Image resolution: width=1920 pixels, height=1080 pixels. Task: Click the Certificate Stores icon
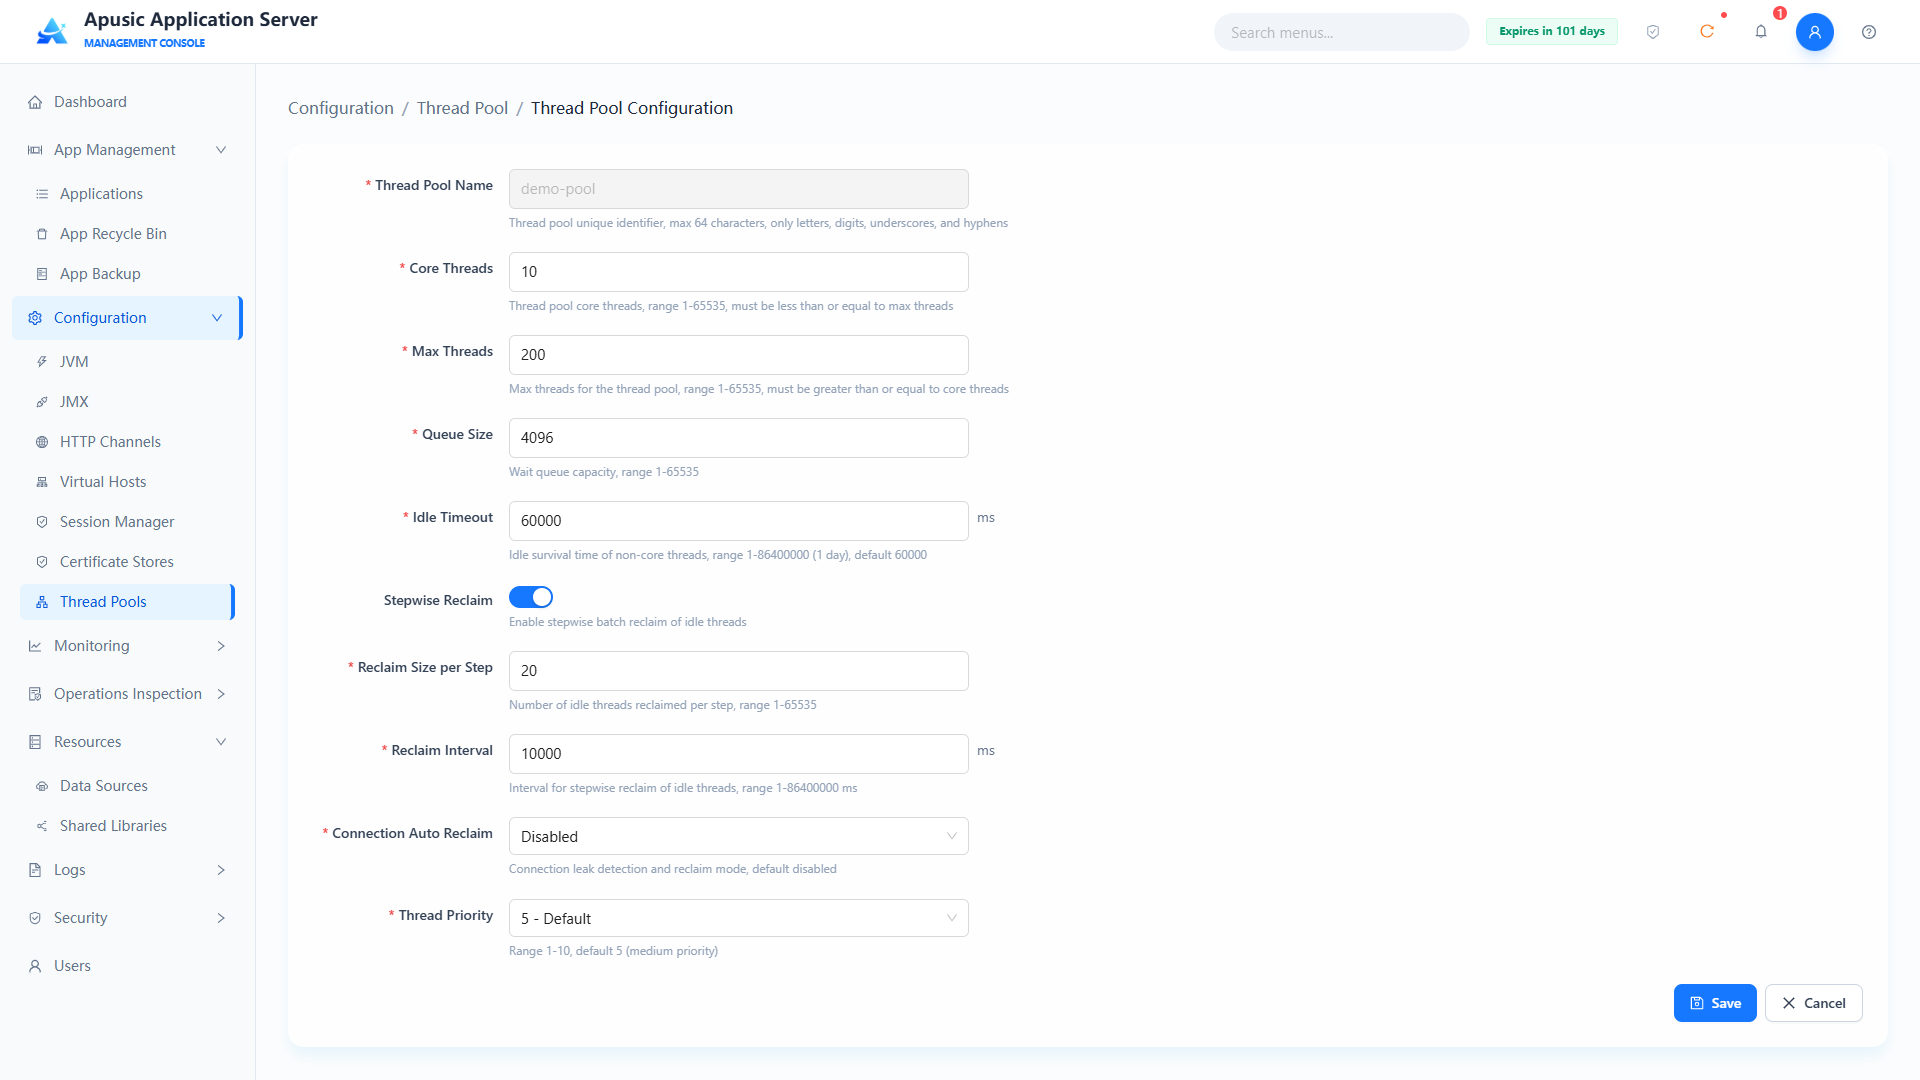point(42,562)
